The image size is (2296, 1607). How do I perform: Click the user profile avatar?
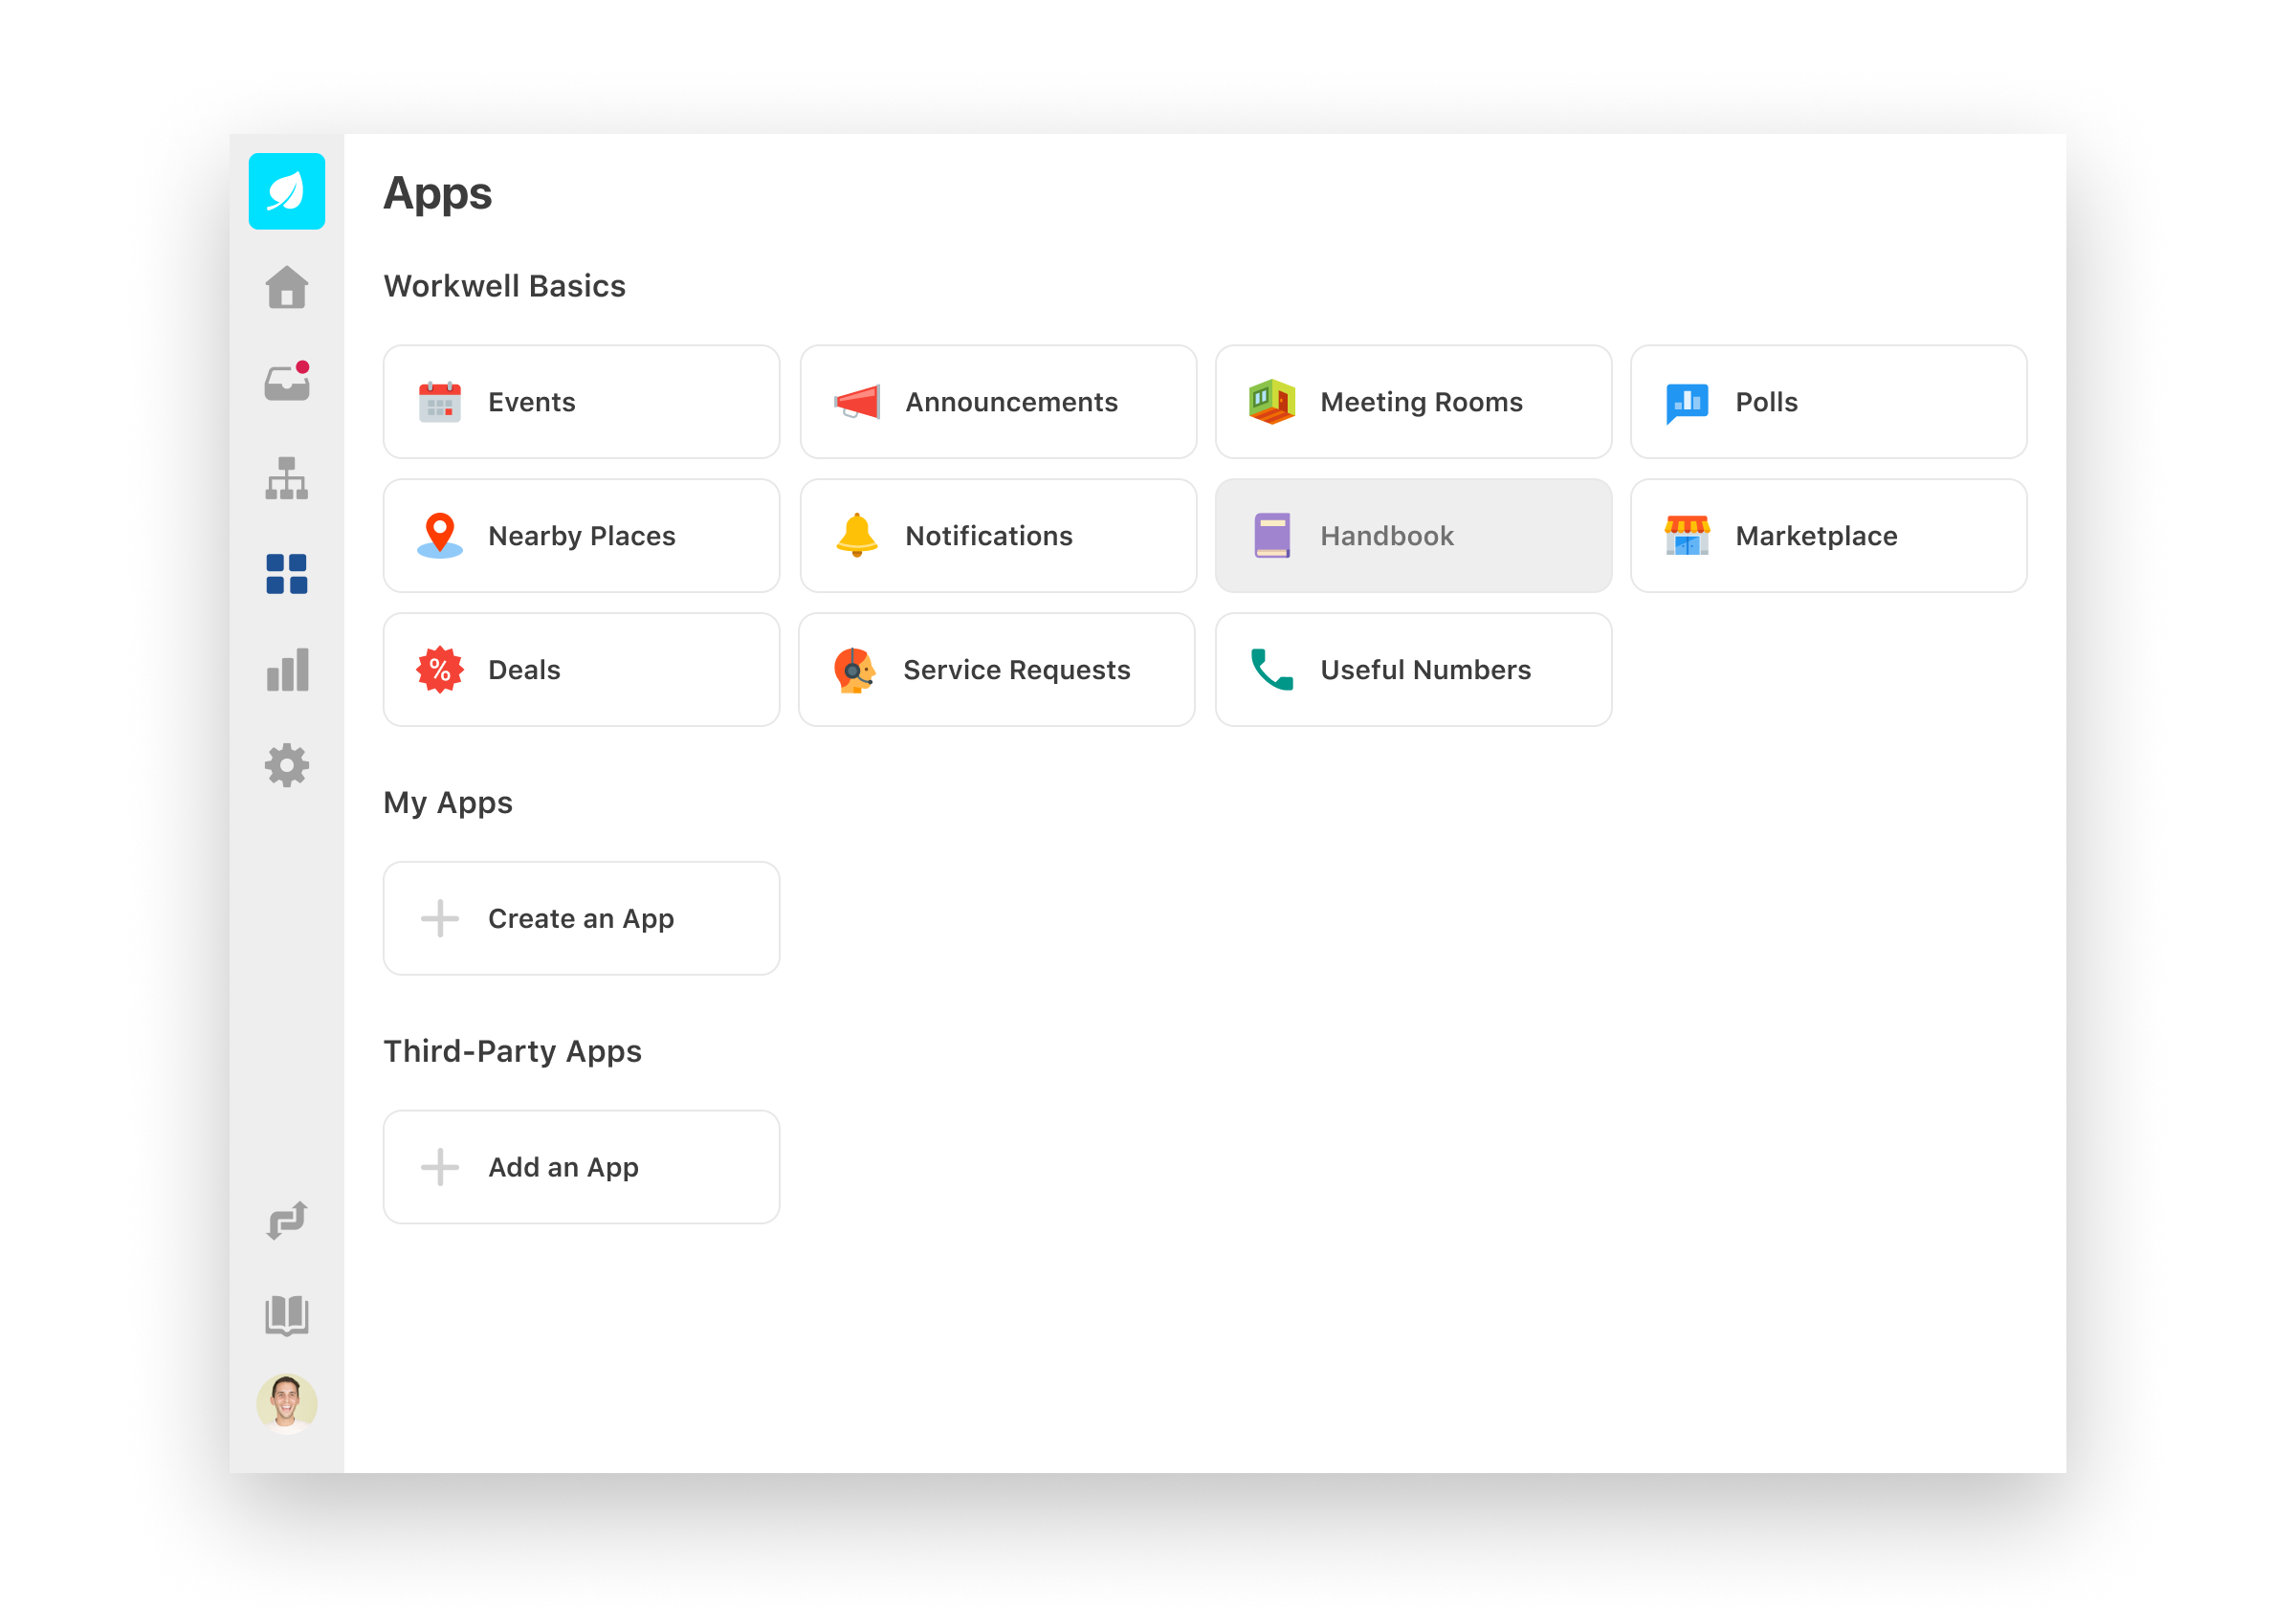pyautogui.click(x=286, y=1403)
